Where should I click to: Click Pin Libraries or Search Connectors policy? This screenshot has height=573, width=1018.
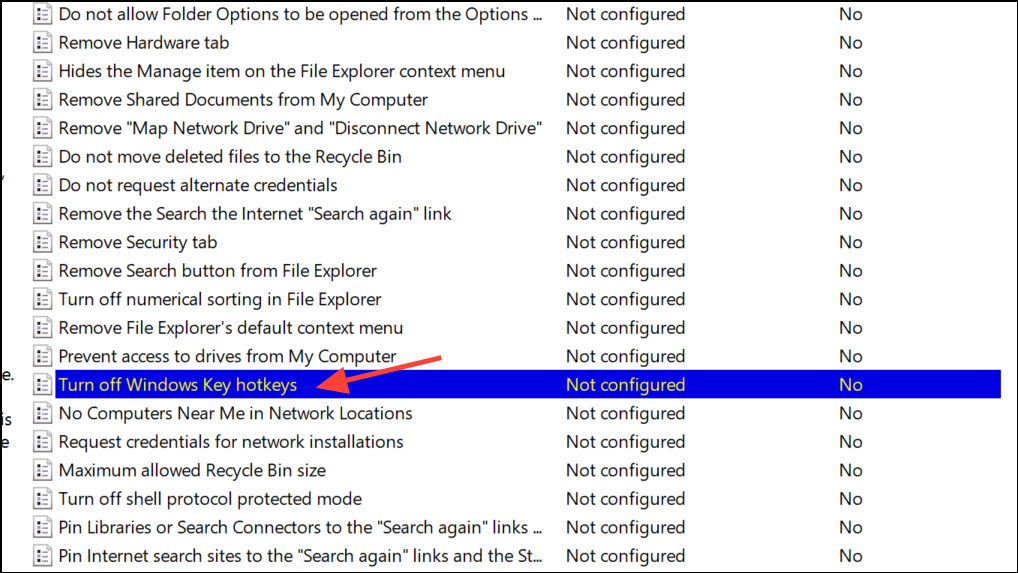coord(300,528)
